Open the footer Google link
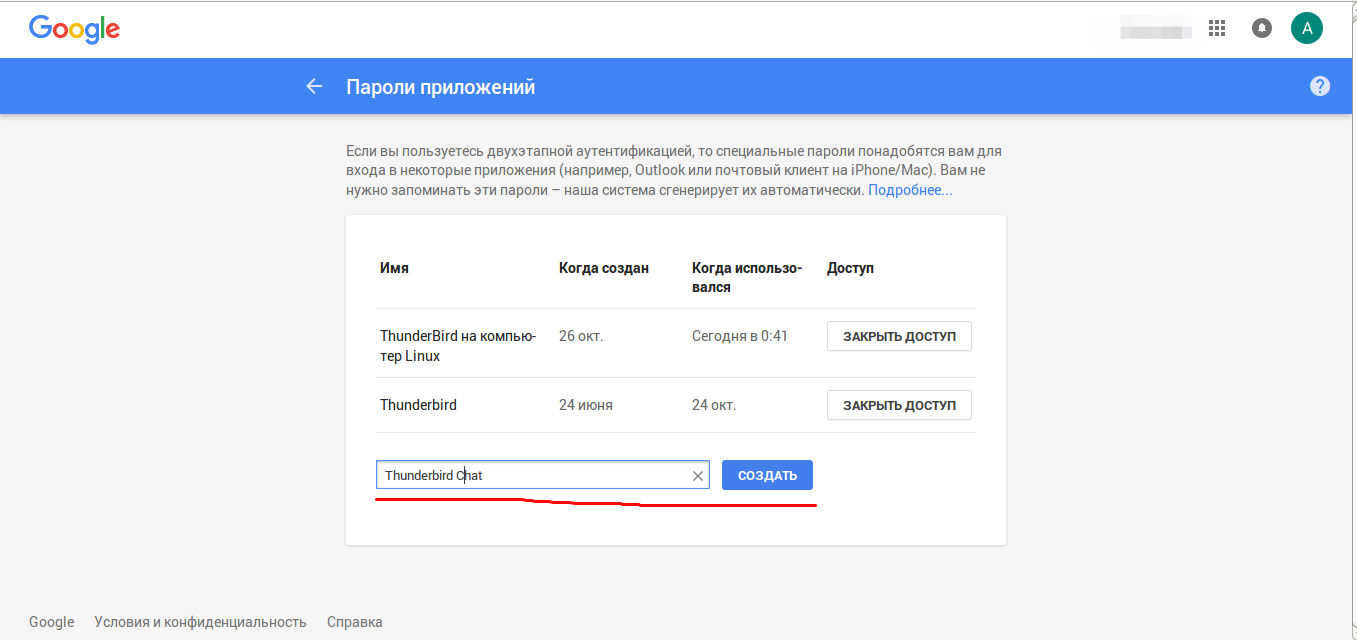The width and height of the screenshot is (1357, 640). [x=51, y=622]
